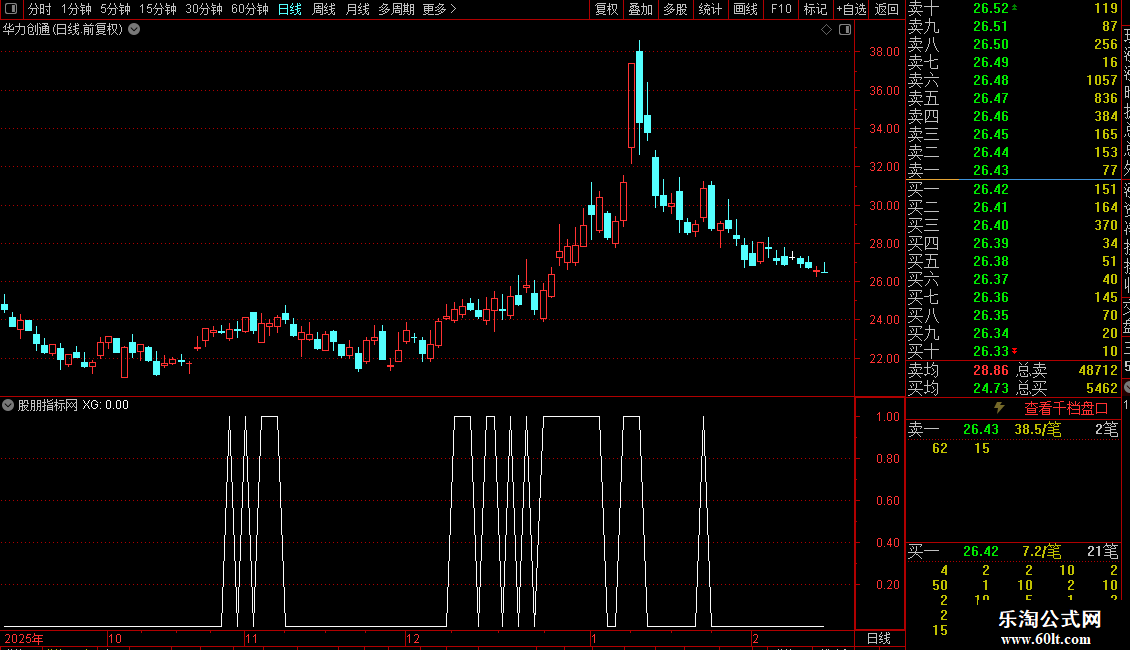Screen dimensions: 1130x650
Task: Open the 多股 multi-stock view
Action: pyautogui.click(x=675, y=9)
